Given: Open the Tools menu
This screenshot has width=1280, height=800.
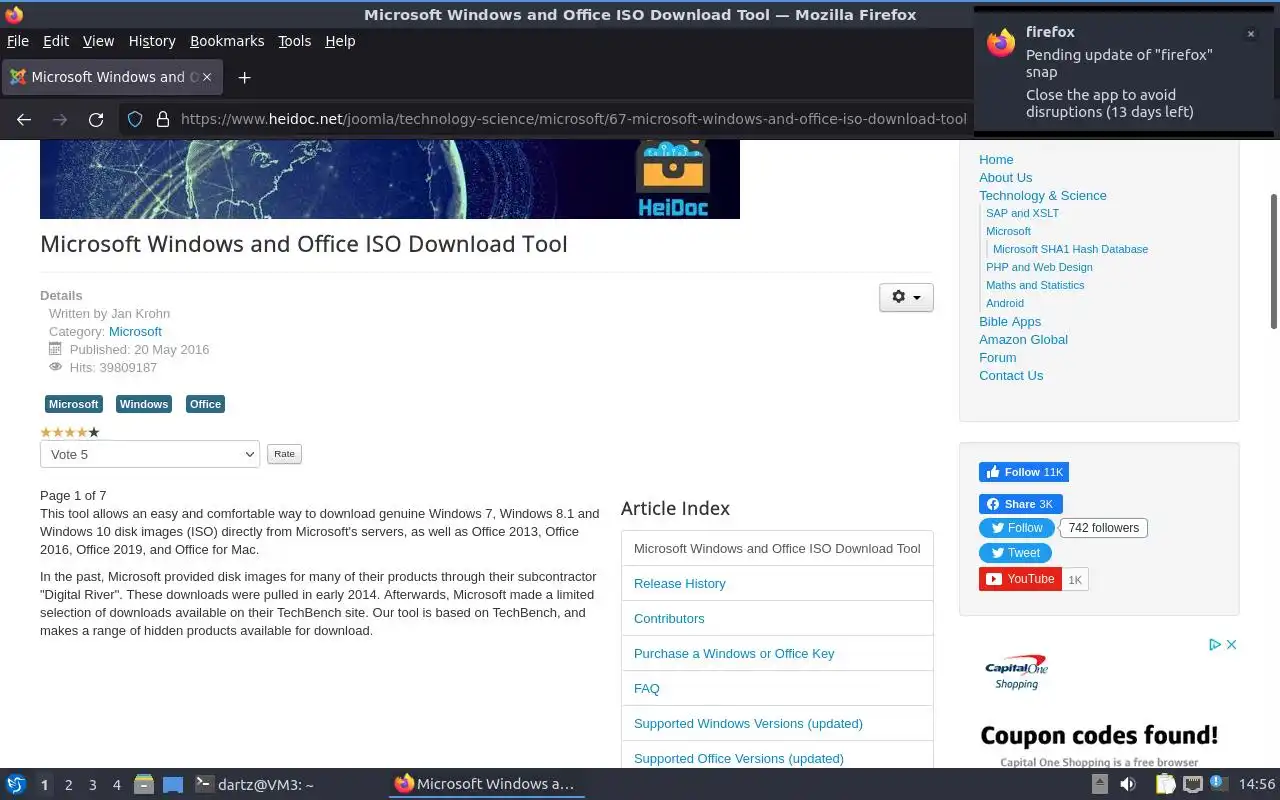Looking at the screenshot, I should pyautogui.click(x=294, y=41).
